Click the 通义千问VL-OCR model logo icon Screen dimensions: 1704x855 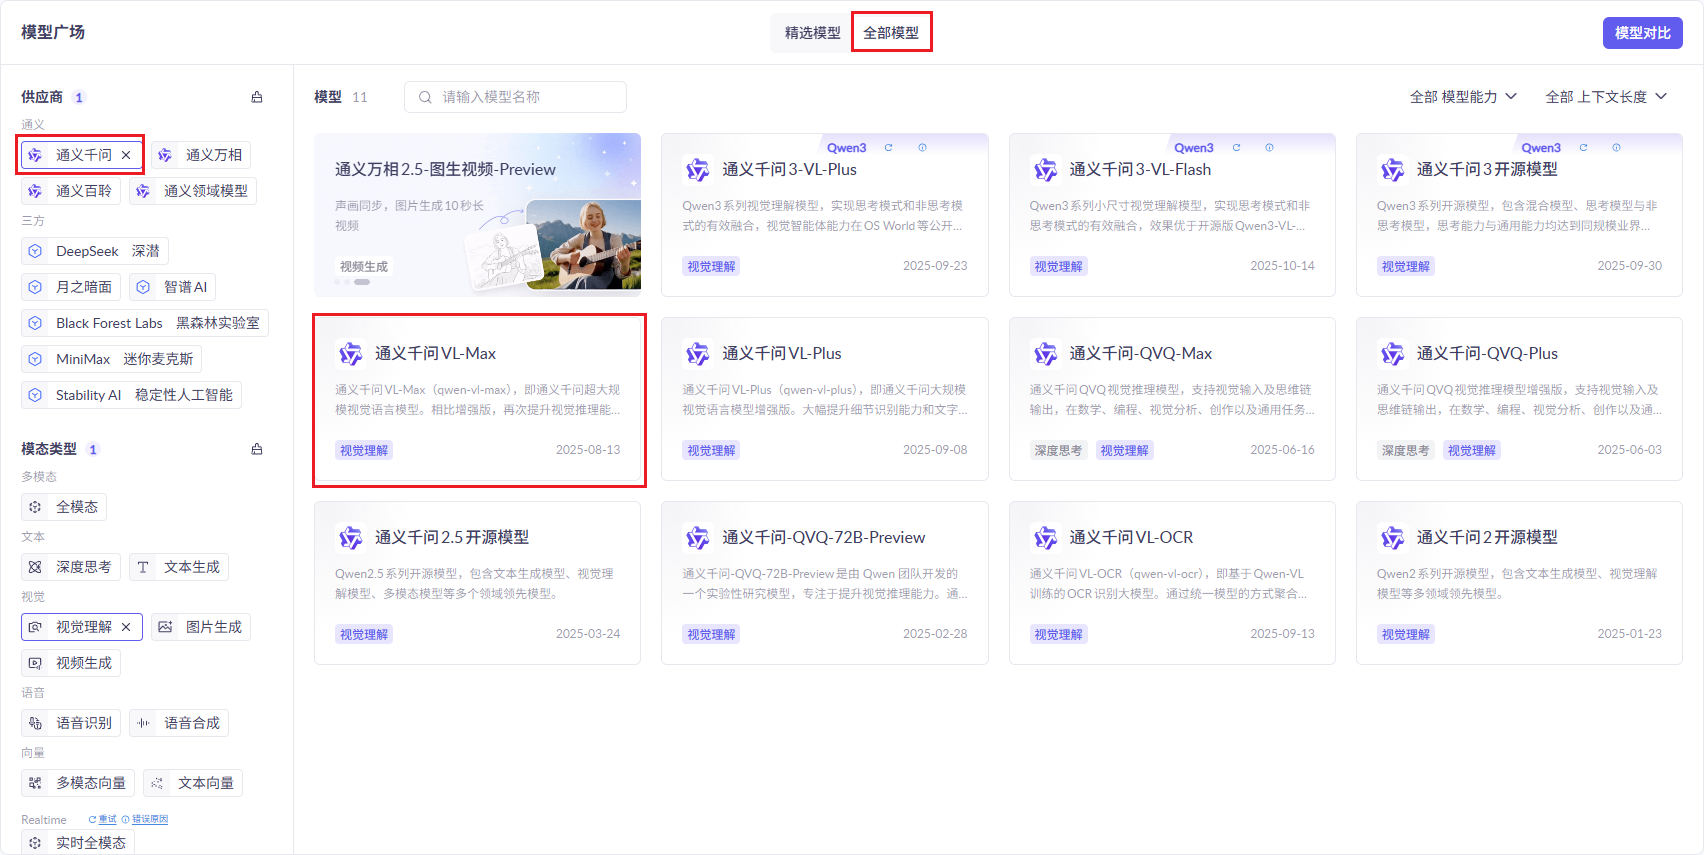1045,538
